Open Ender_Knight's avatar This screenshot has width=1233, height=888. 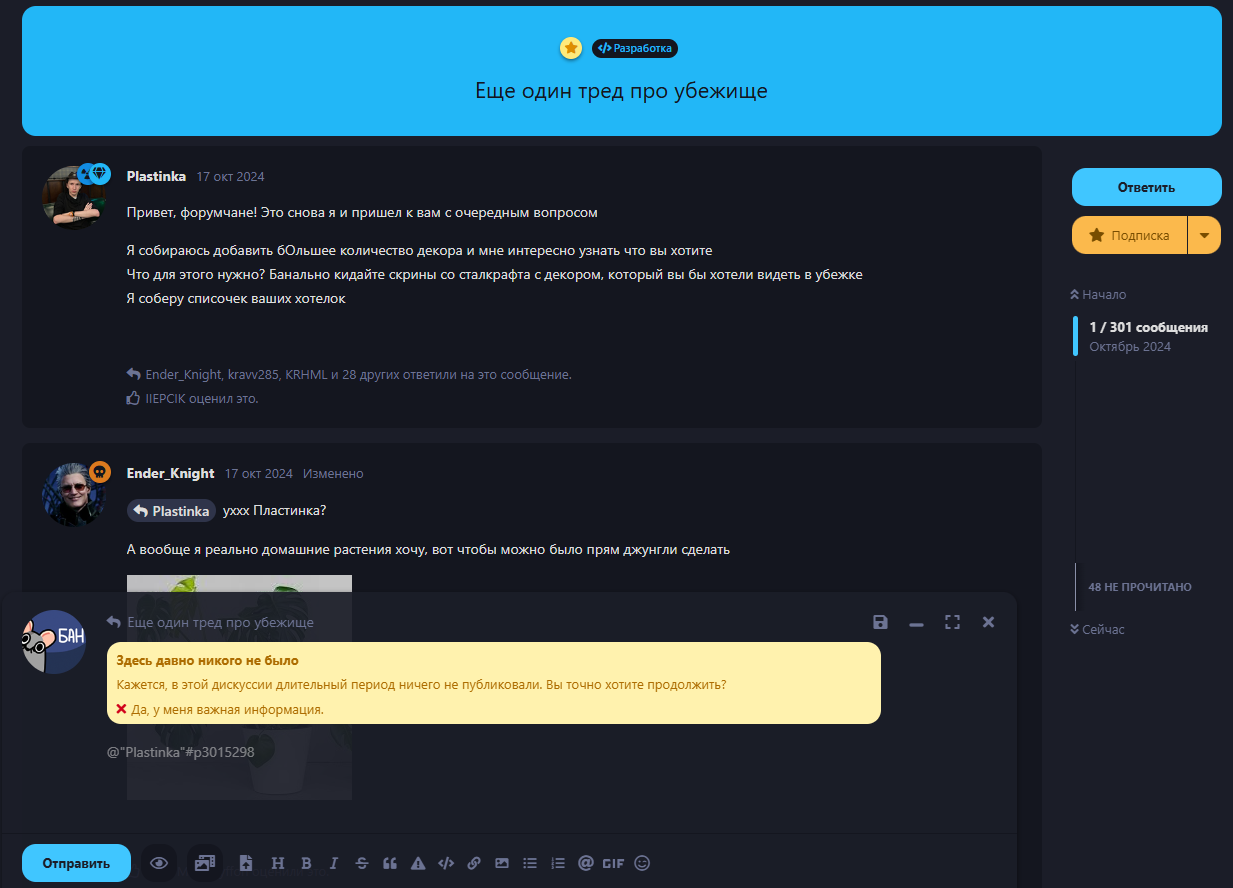tap(73, 494)
